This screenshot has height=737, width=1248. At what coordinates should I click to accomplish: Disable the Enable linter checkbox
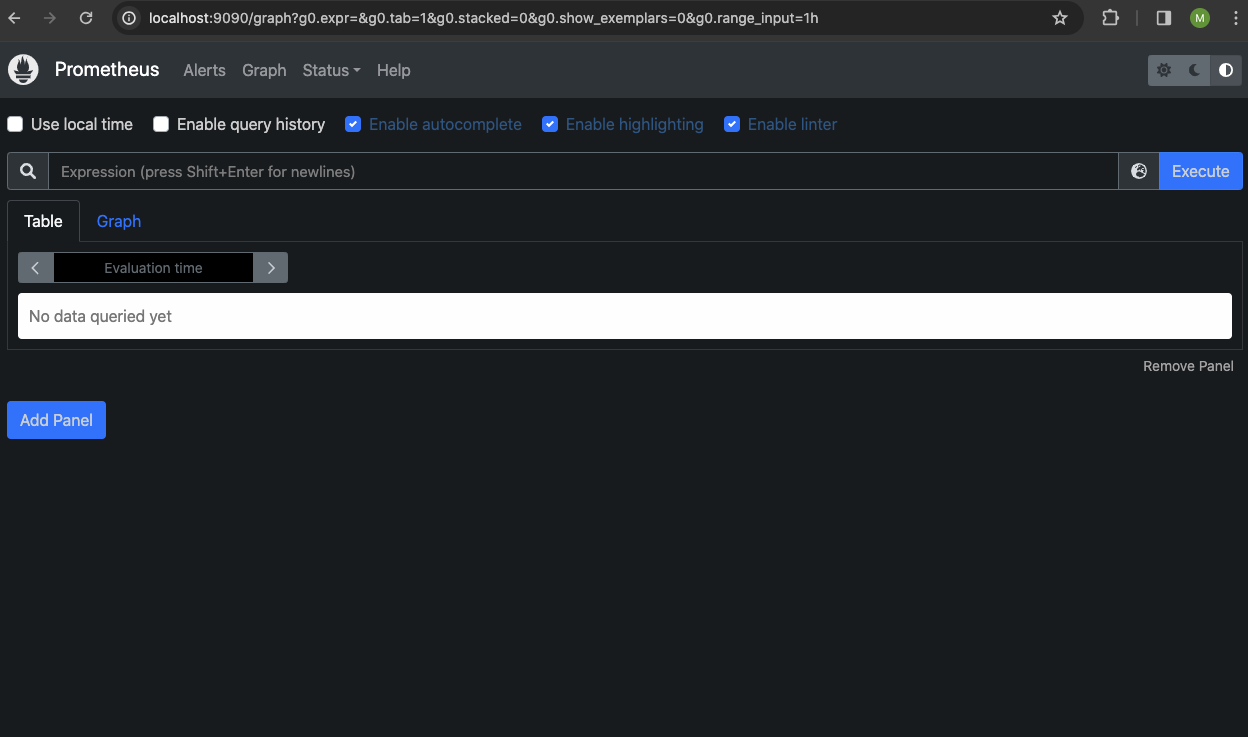[732, 124]
